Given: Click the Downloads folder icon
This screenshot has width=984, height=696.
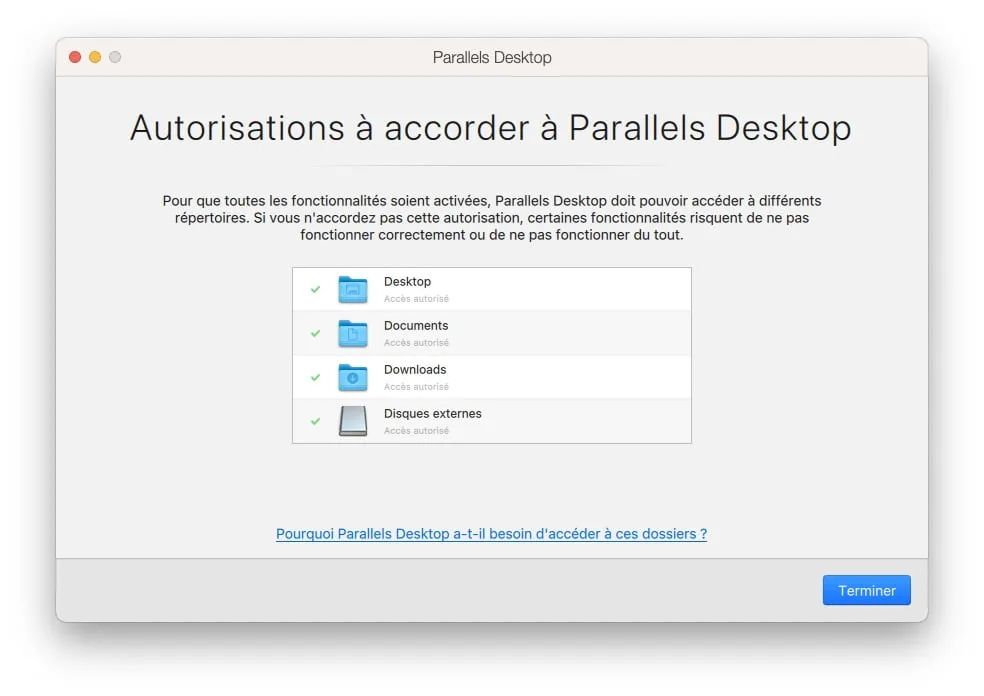Looking at the screenshot, I should 353,377.
